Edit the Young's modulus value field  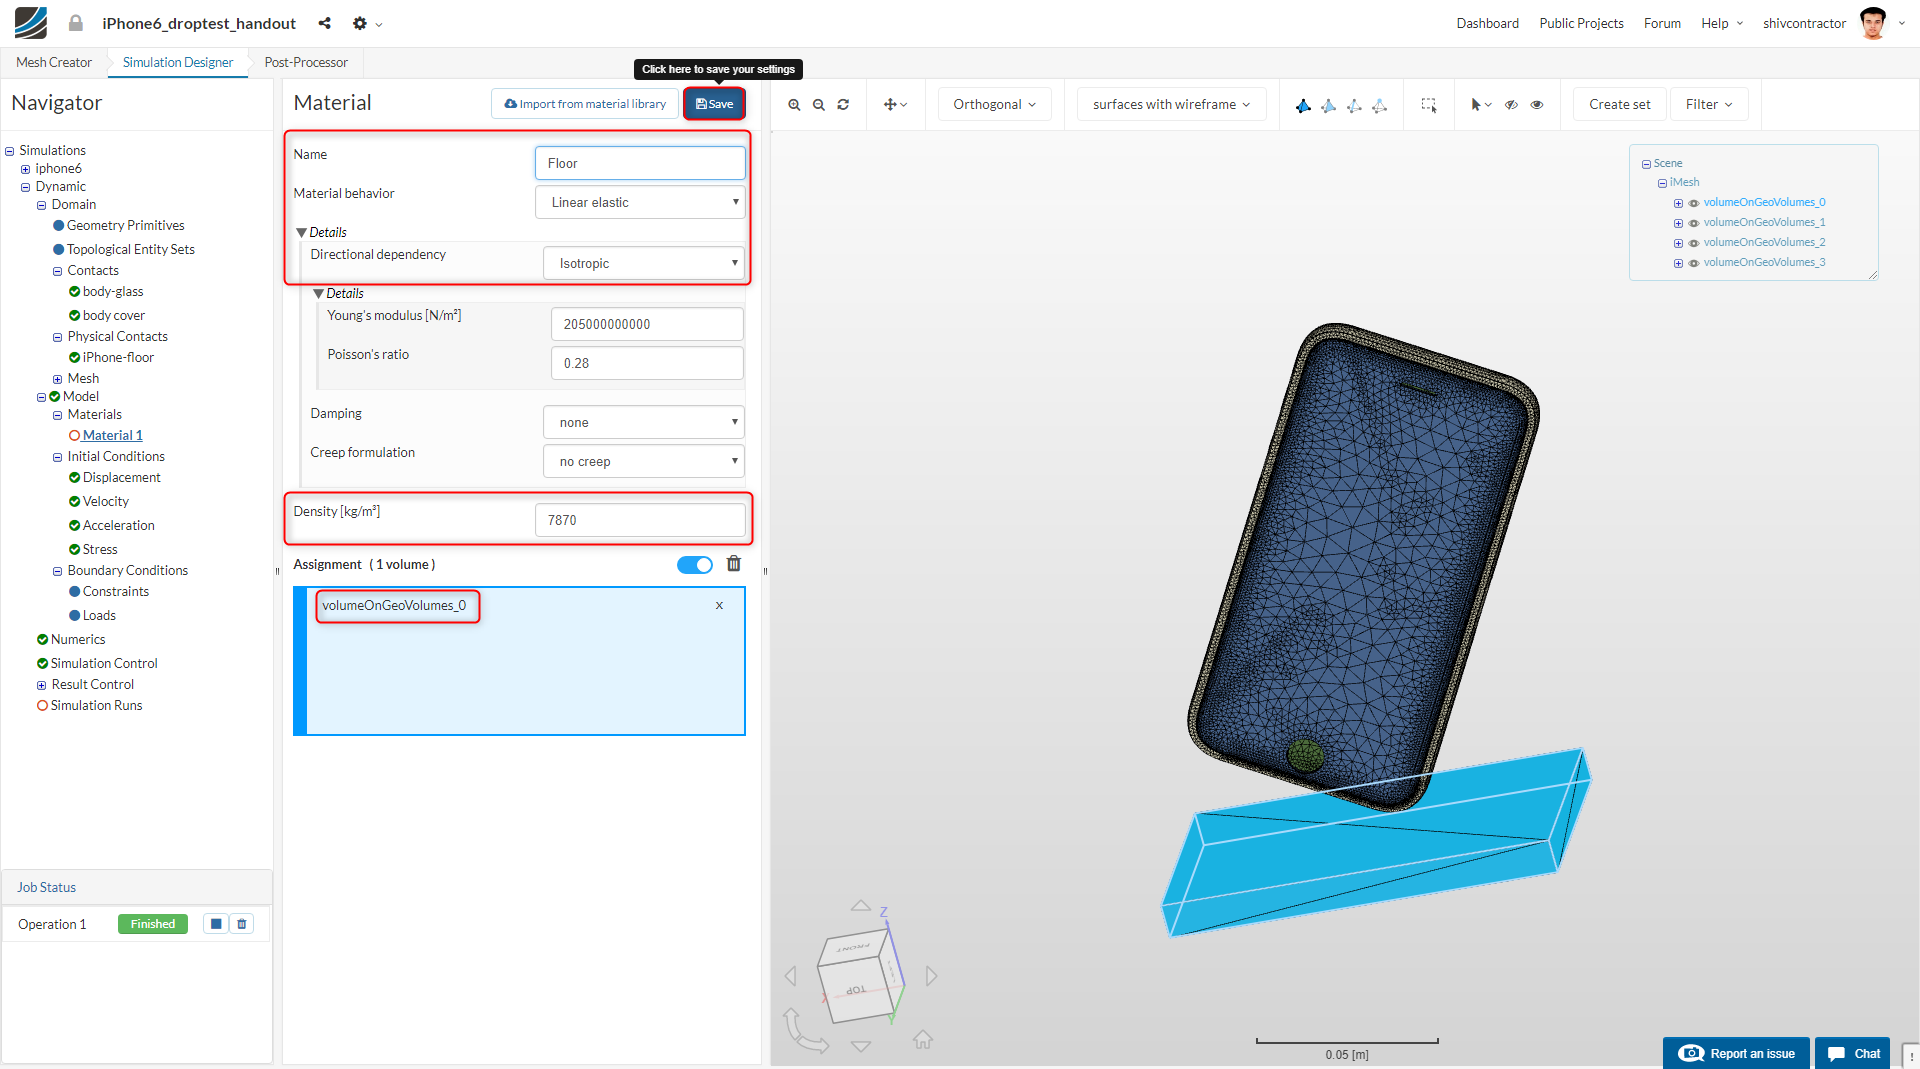point(647,324)
